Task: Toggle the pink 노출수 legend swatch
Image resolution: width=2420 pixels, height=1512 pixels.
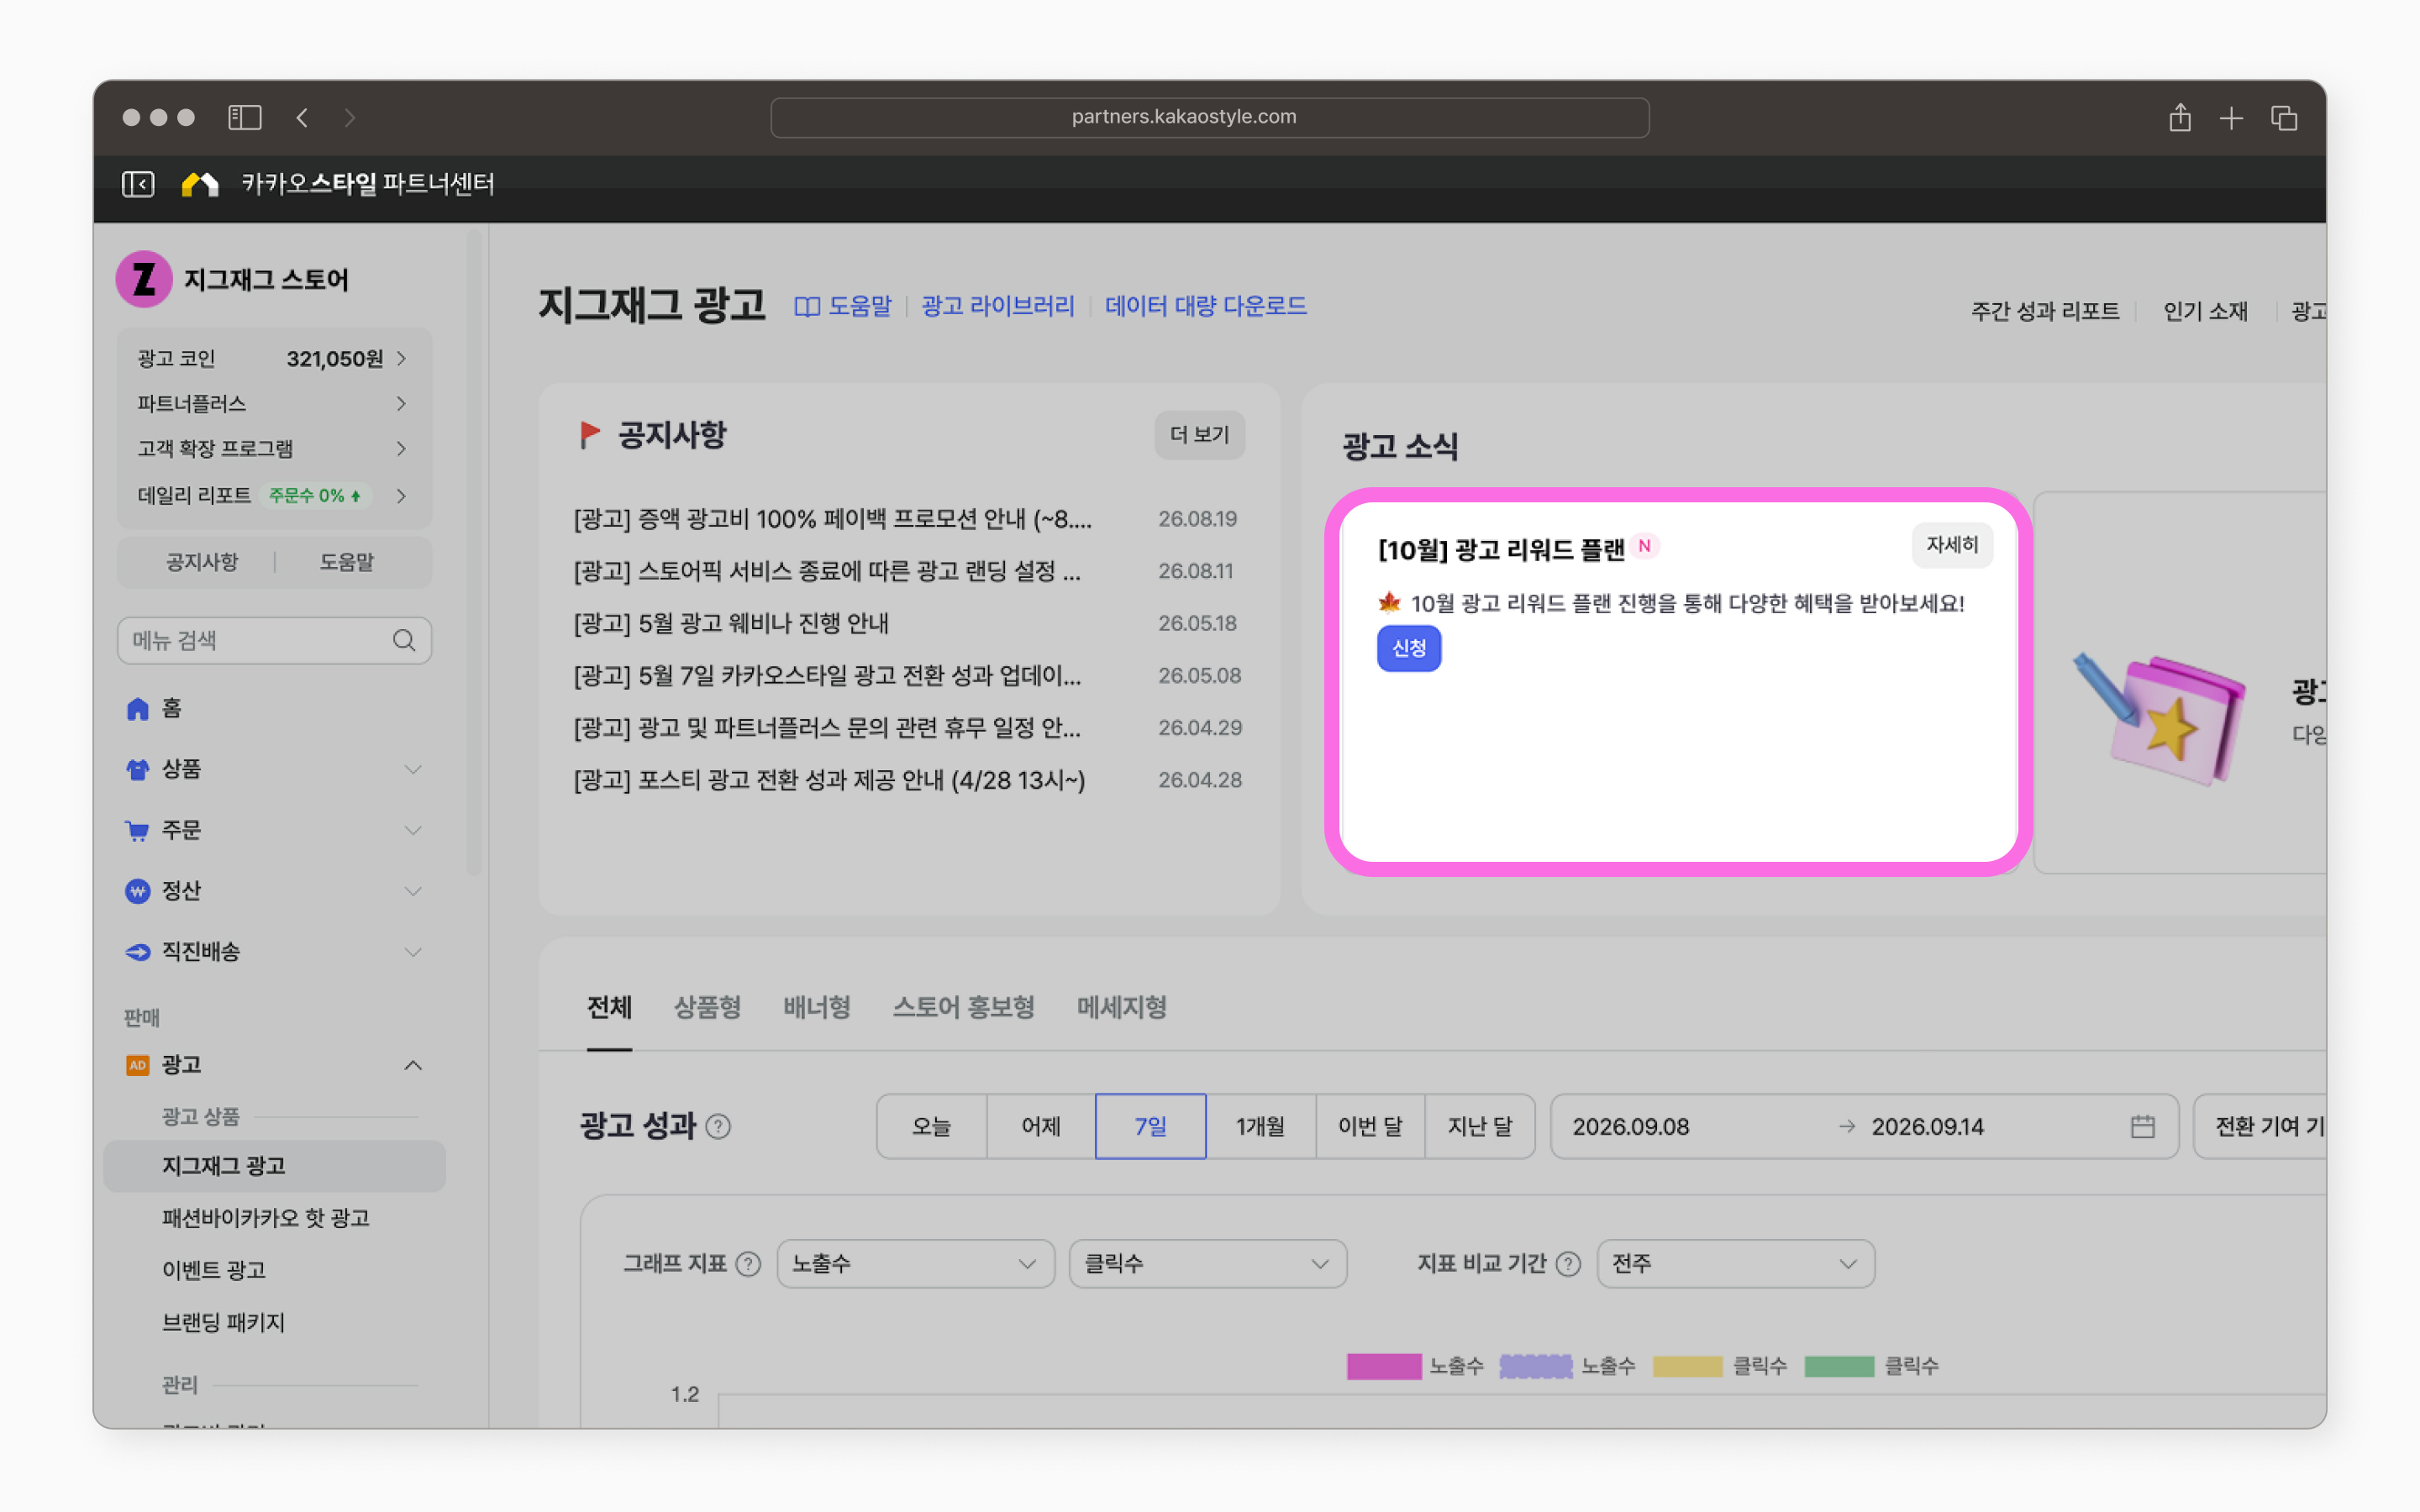Action: [x=1384, y=1366]
